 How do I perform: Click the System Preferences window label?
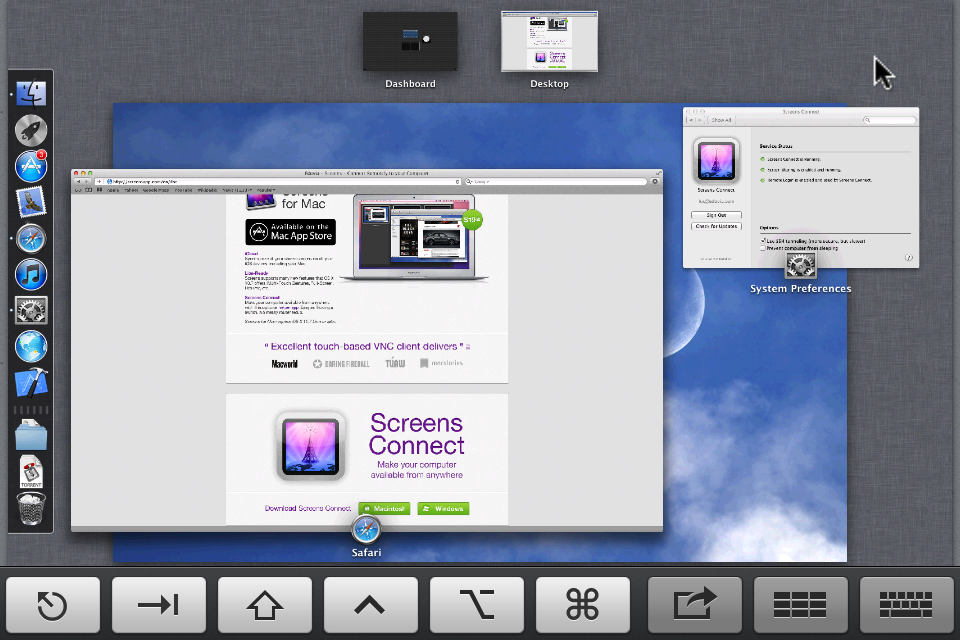pyautogui.click(x=801, y=288)
